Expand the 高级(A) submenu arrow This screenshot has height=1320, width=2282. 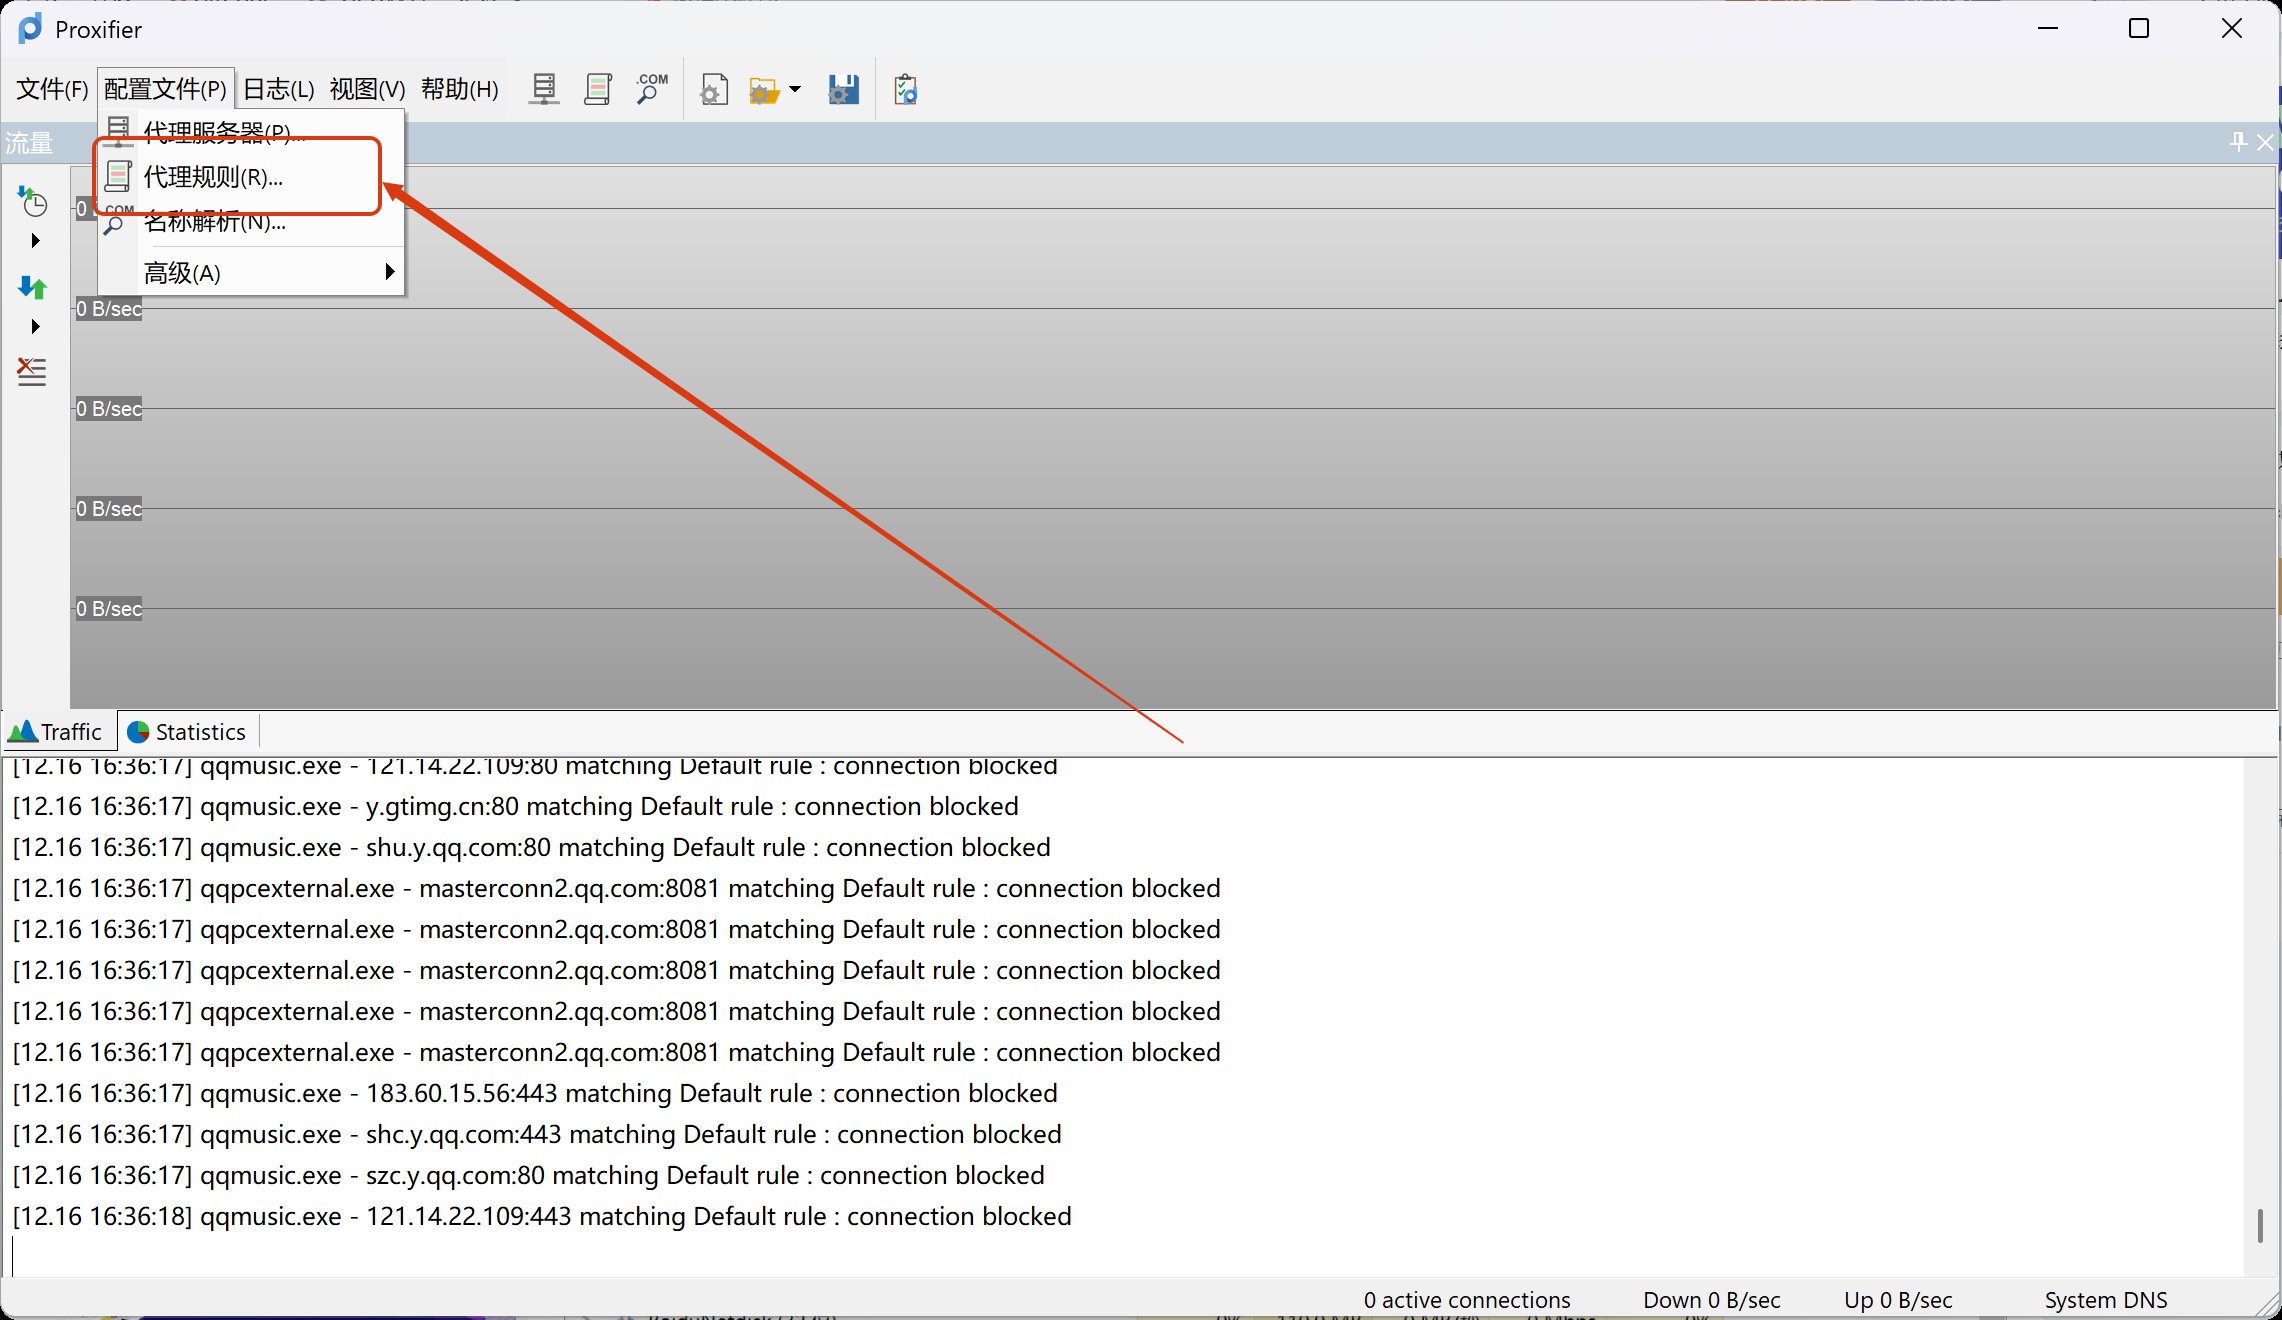click(390, 272)
